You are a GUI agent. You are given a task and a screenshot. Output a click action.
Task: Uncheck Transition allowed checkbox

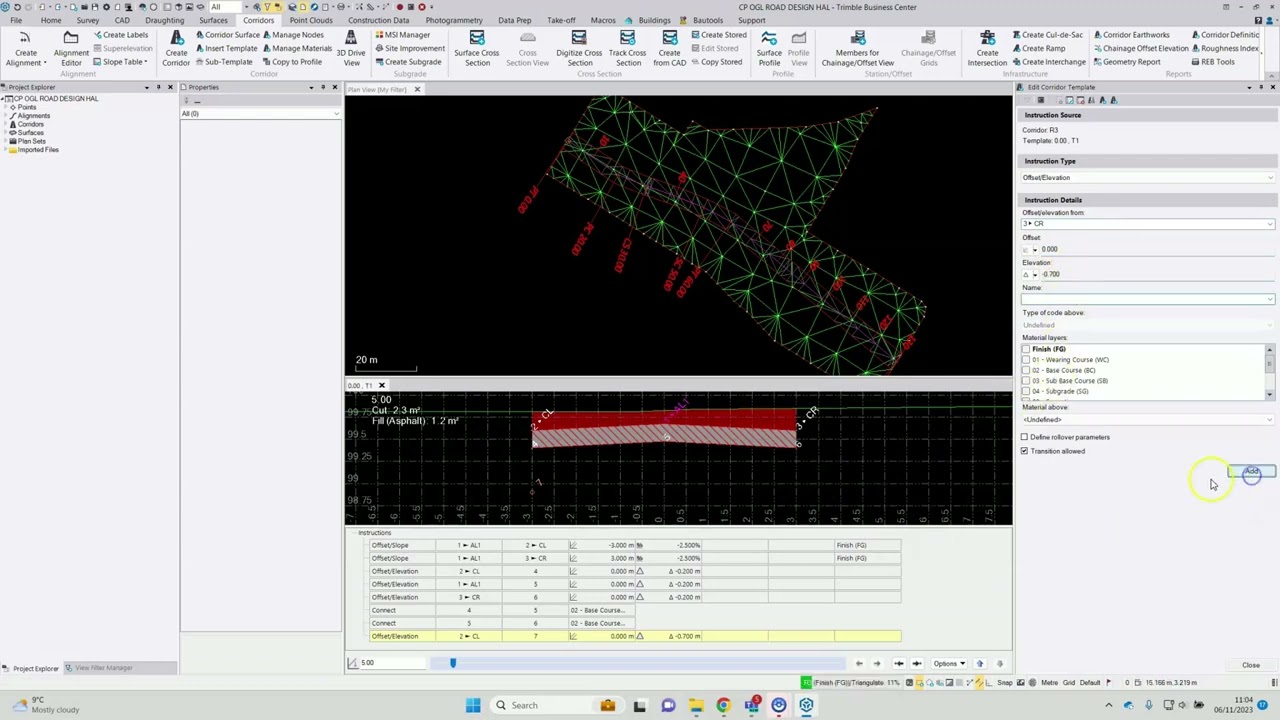(x=1025, y=451)
